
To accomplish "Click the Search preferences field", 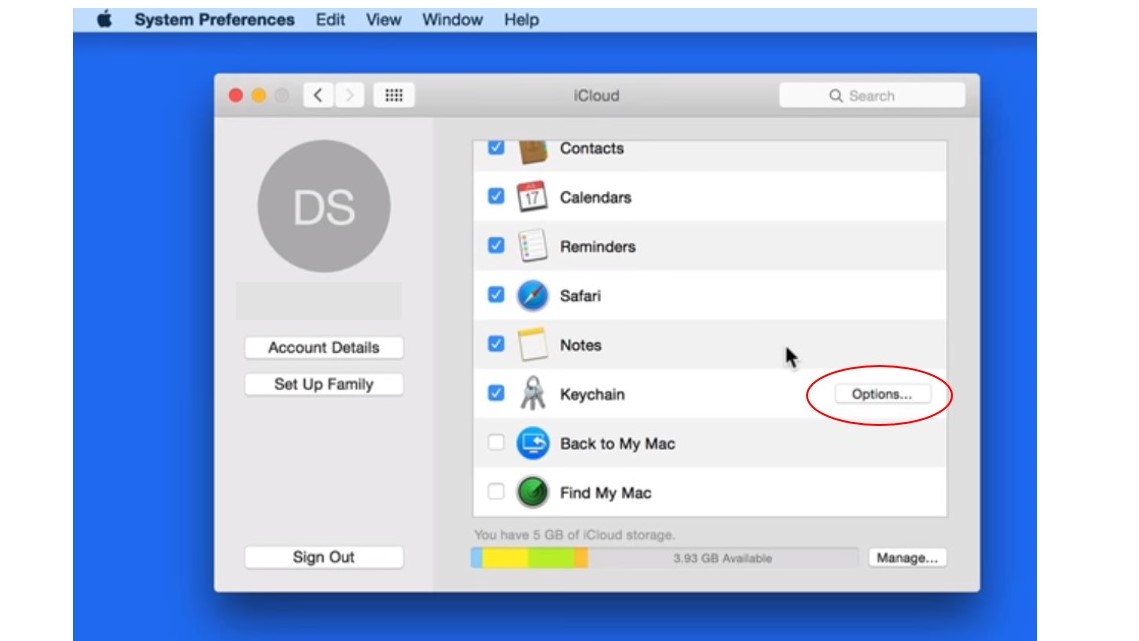I will (x=871, y=96).
